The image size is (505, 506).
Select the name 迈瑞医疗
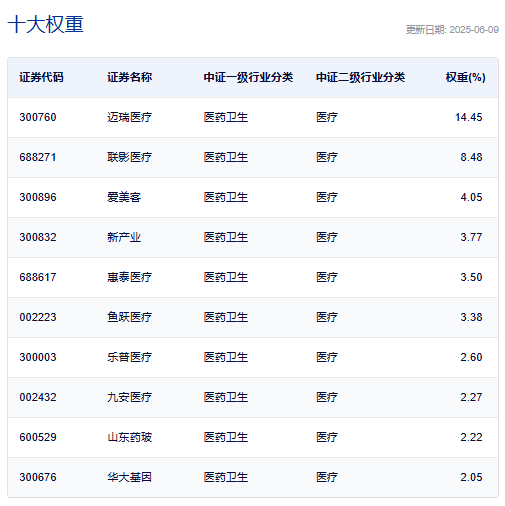[x=130, y=117]
